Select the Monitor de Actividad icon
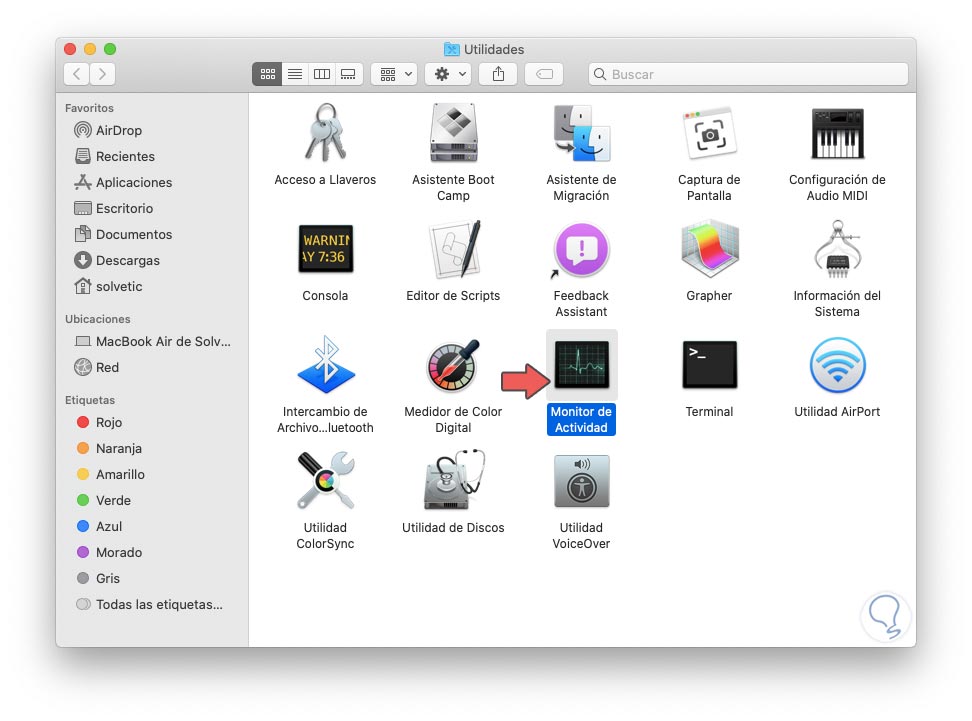 581,365
